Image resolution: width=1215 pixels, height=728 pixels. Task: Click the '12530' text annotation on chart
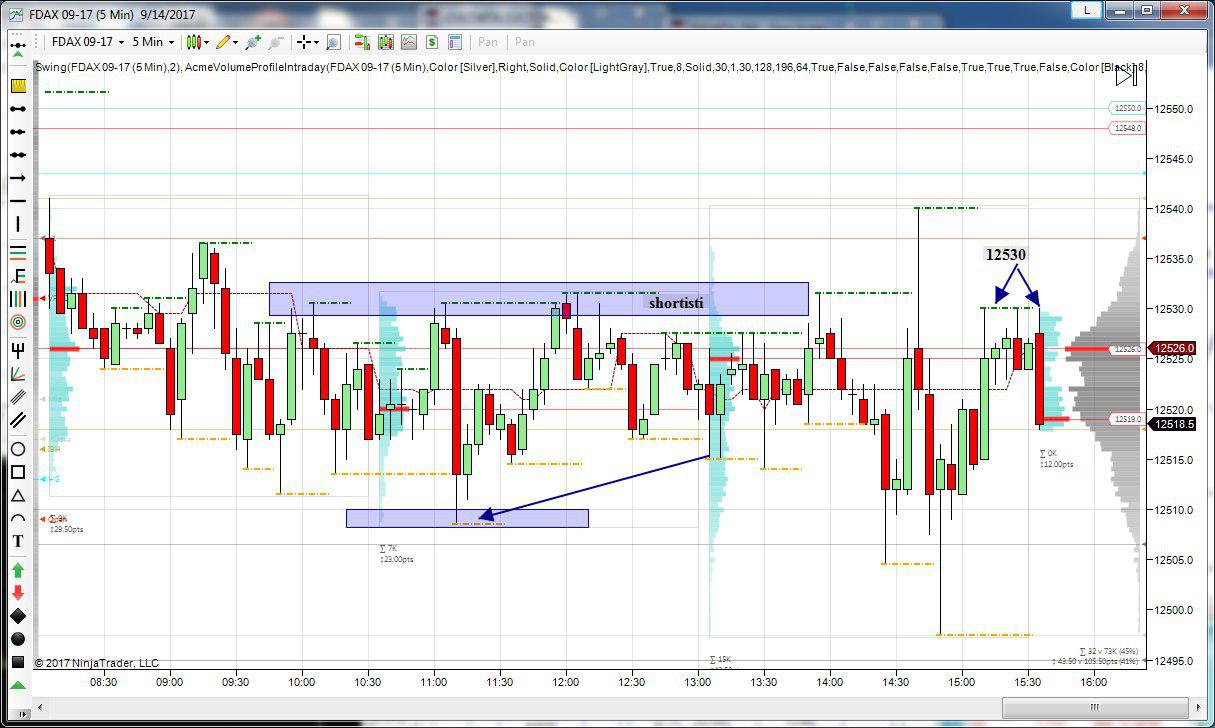(x=1006, y=254)
